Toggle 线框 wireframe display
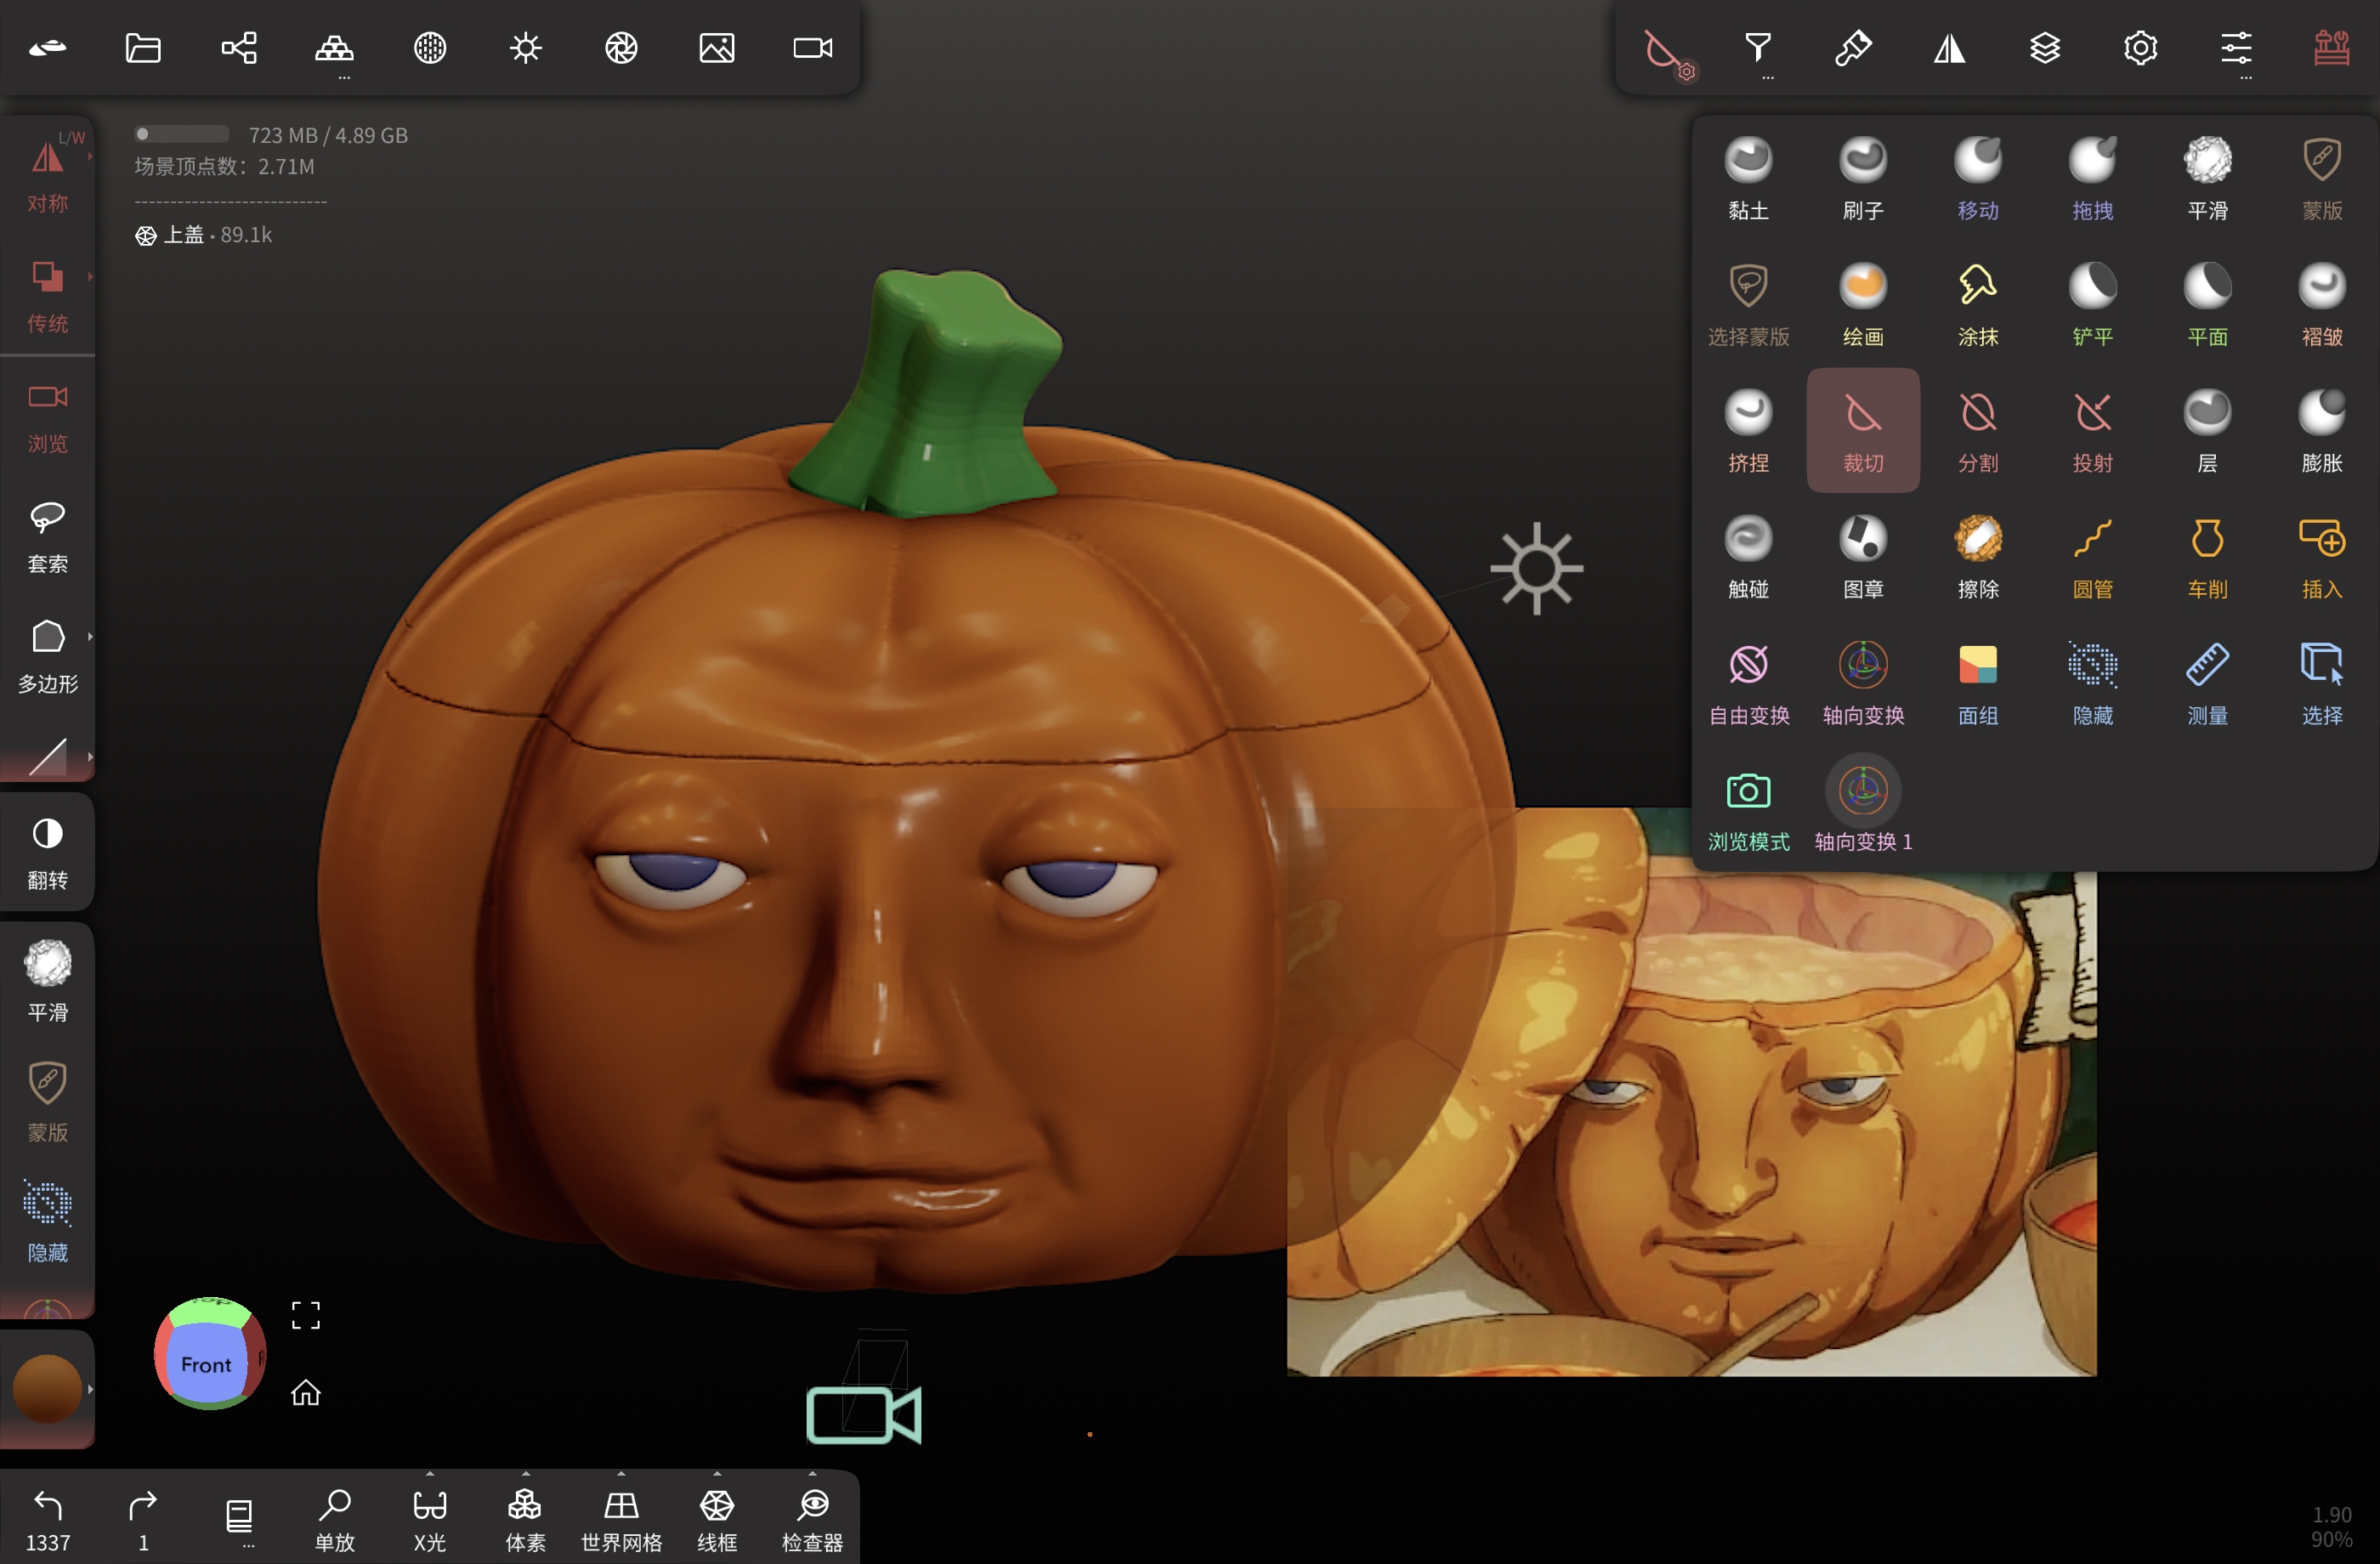Screen dimensions: 2380x1564 (716, 1518)
